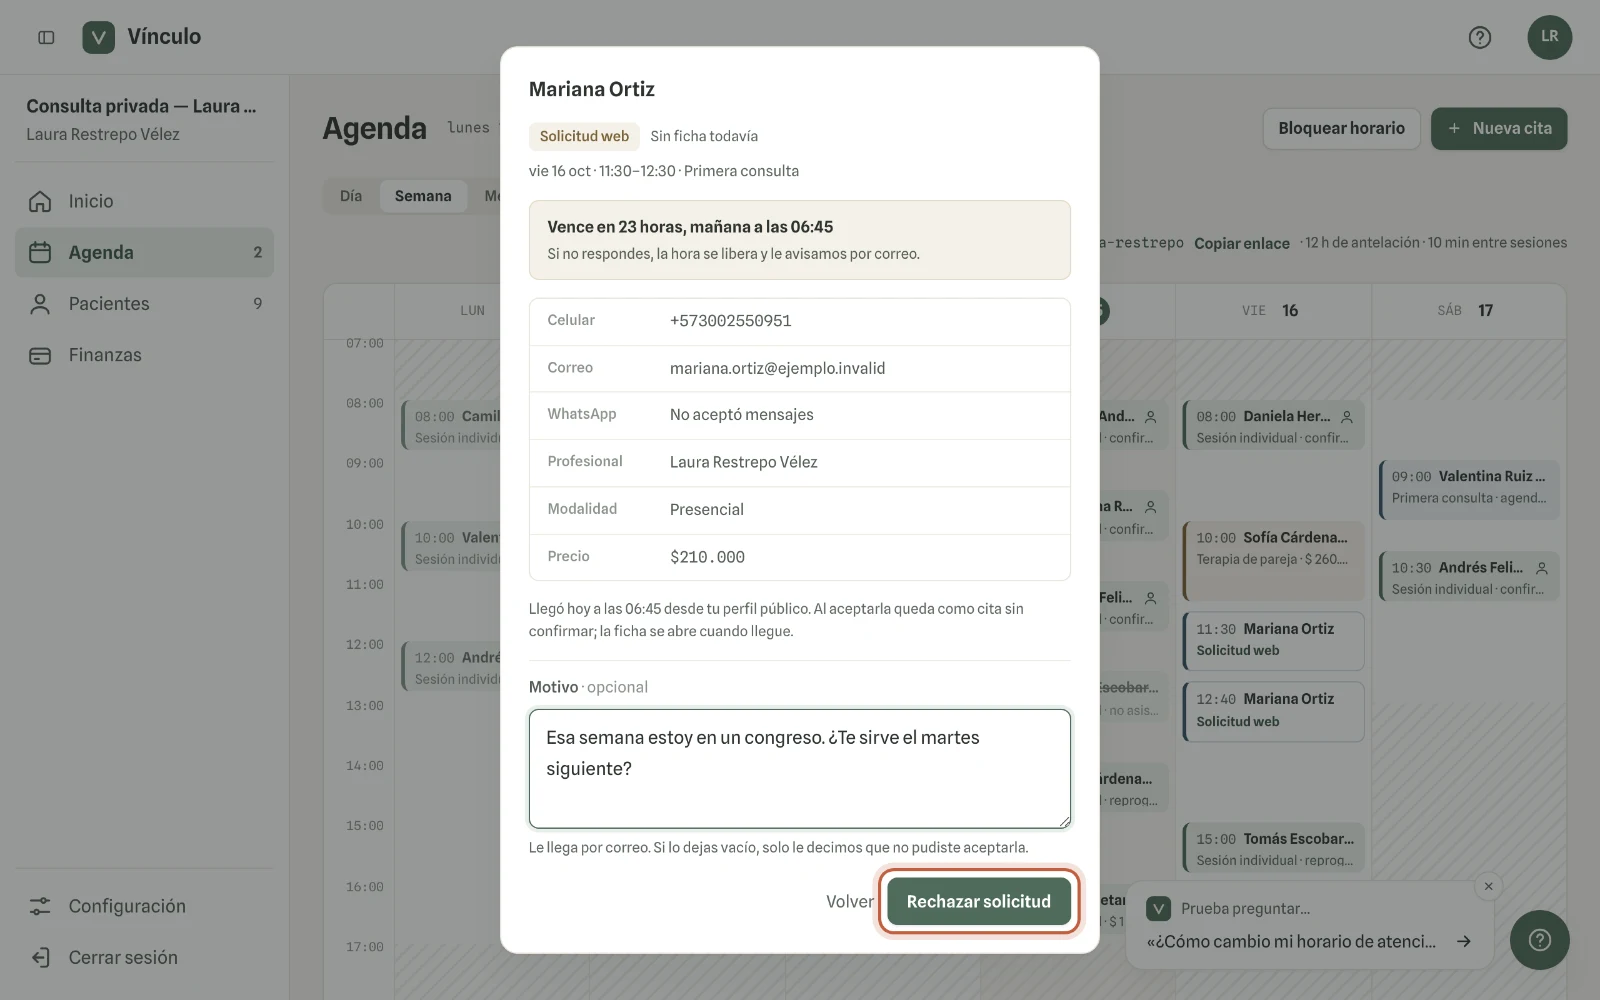Click Presencial modality value
Image resolution: width=1600 pixels, height=1000 pixels.
coord(706,509)
